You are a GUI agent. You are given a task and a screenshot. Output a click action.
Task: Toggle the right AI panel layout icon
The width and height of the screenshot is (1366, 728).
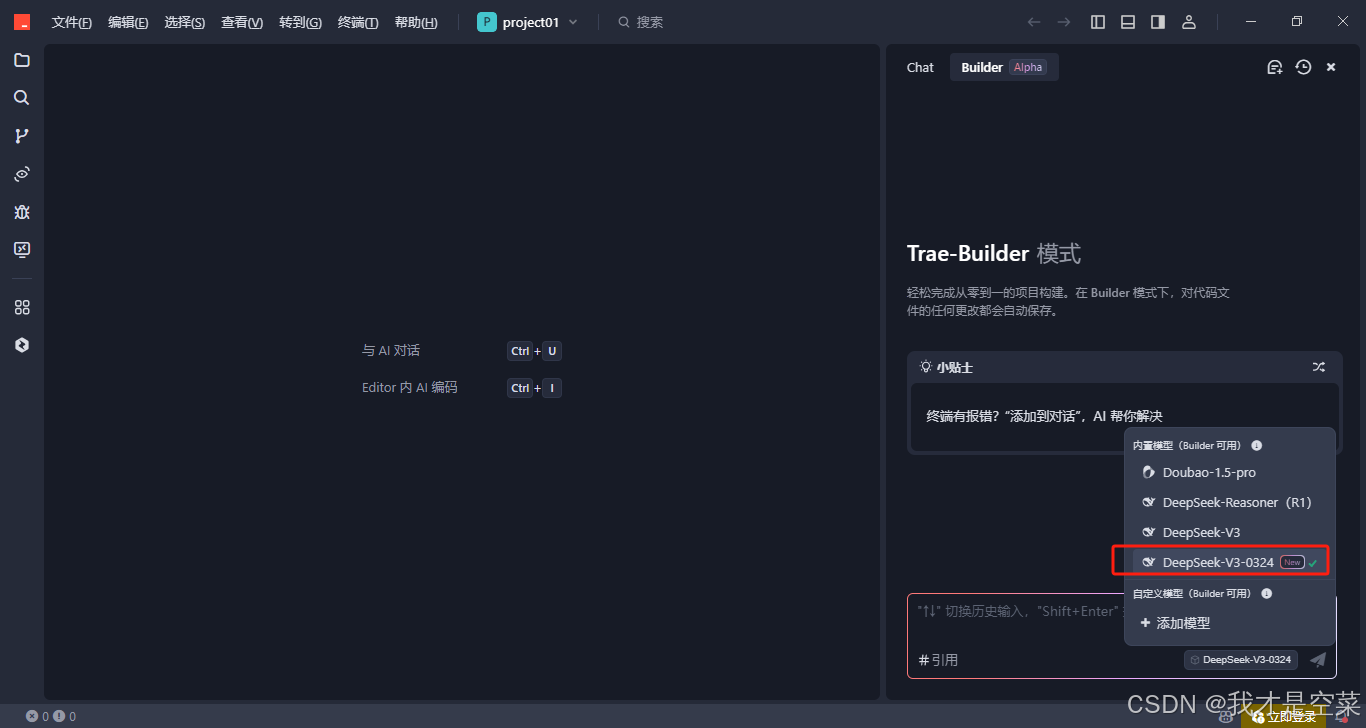[x=1158, y=22]
